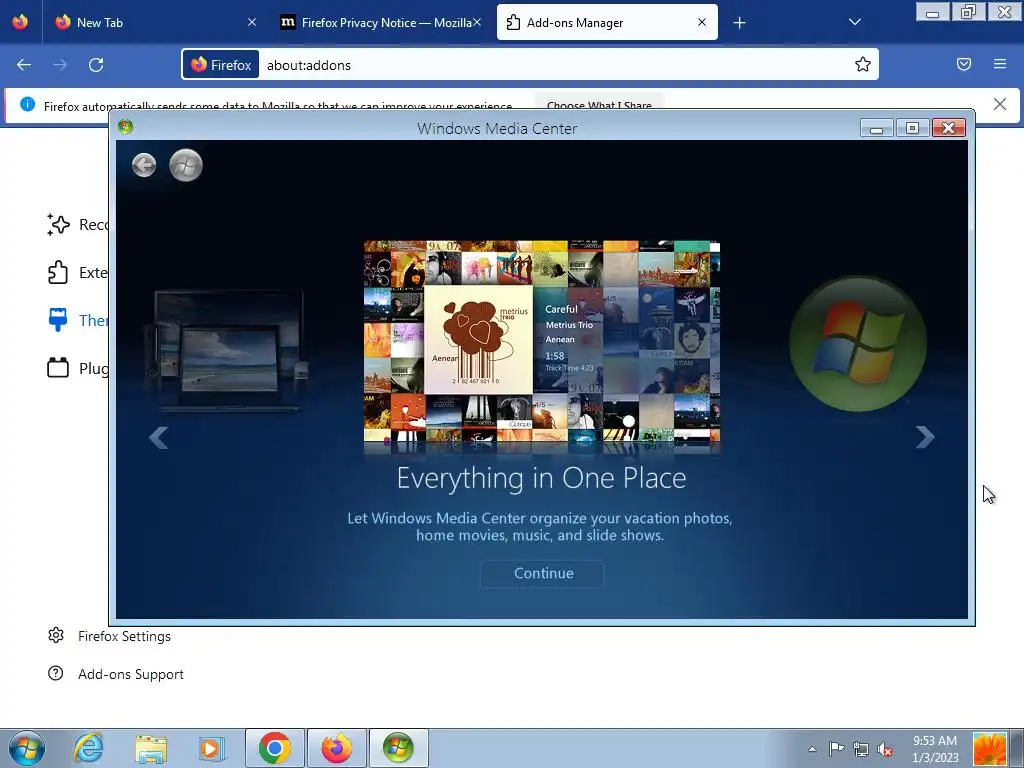Focus the about:addons address field
This screenshot has width=1024, height=768.
pos(555,65)
